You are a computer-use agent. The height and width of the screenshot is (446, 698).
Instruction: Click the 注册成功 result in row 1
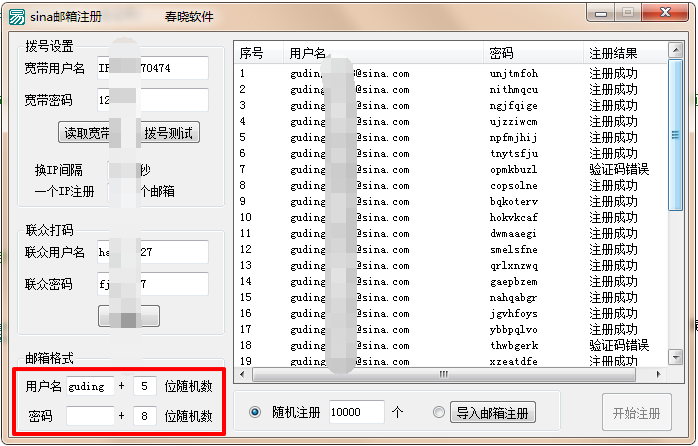coord(613,73)
